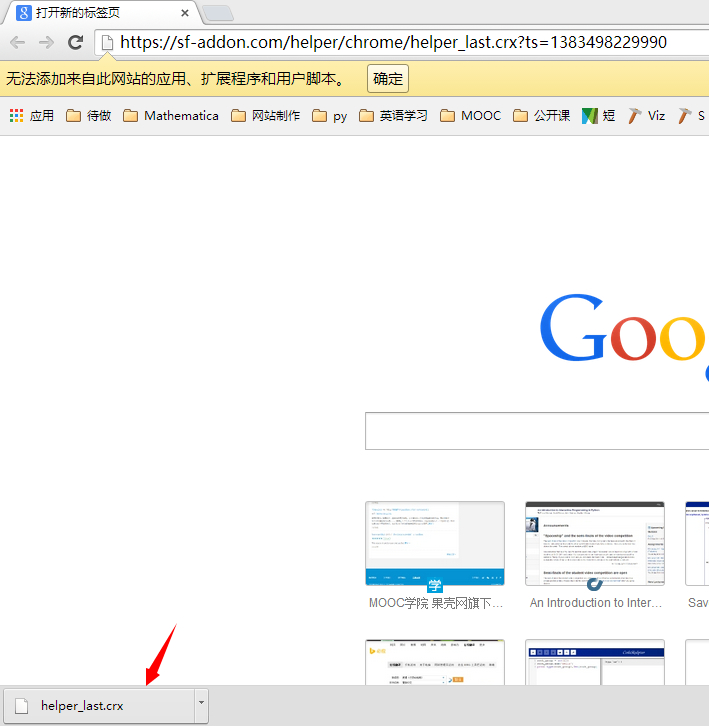Open the downloaded helper_last.crx file

point(99,706)
